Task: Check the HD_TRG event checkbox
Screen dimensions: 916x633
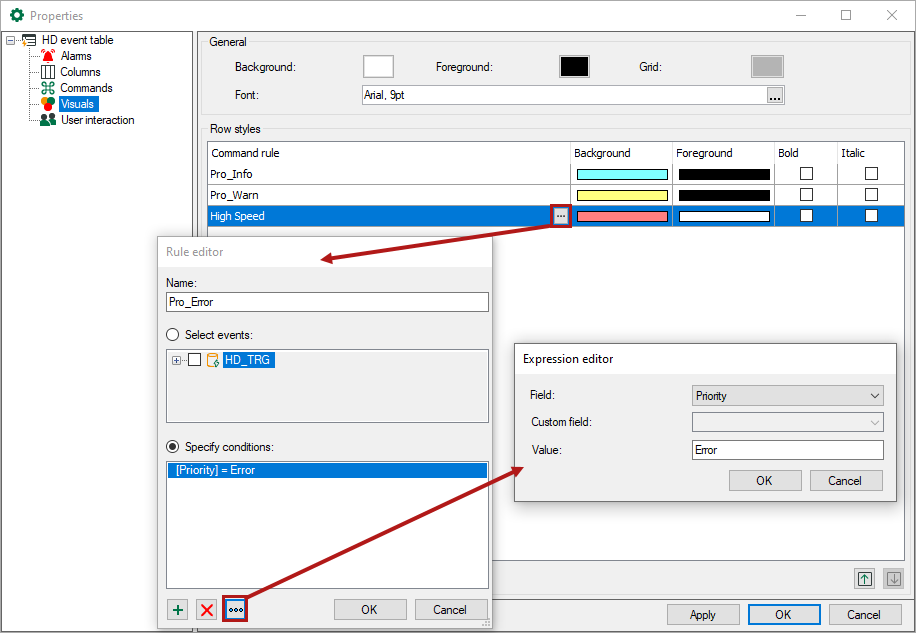Action: point(195,360)
